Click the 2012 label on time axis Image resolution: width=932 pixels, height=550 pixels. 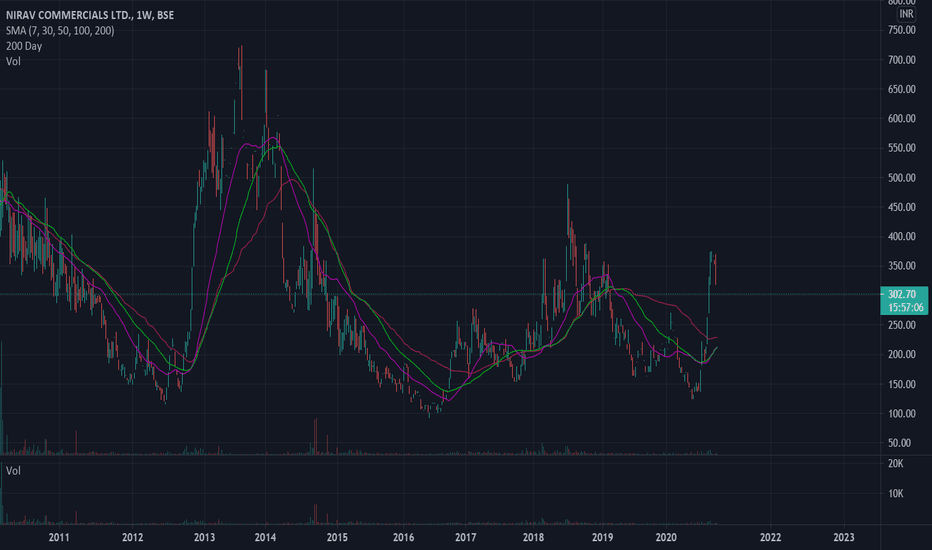(x=133, y=538)
